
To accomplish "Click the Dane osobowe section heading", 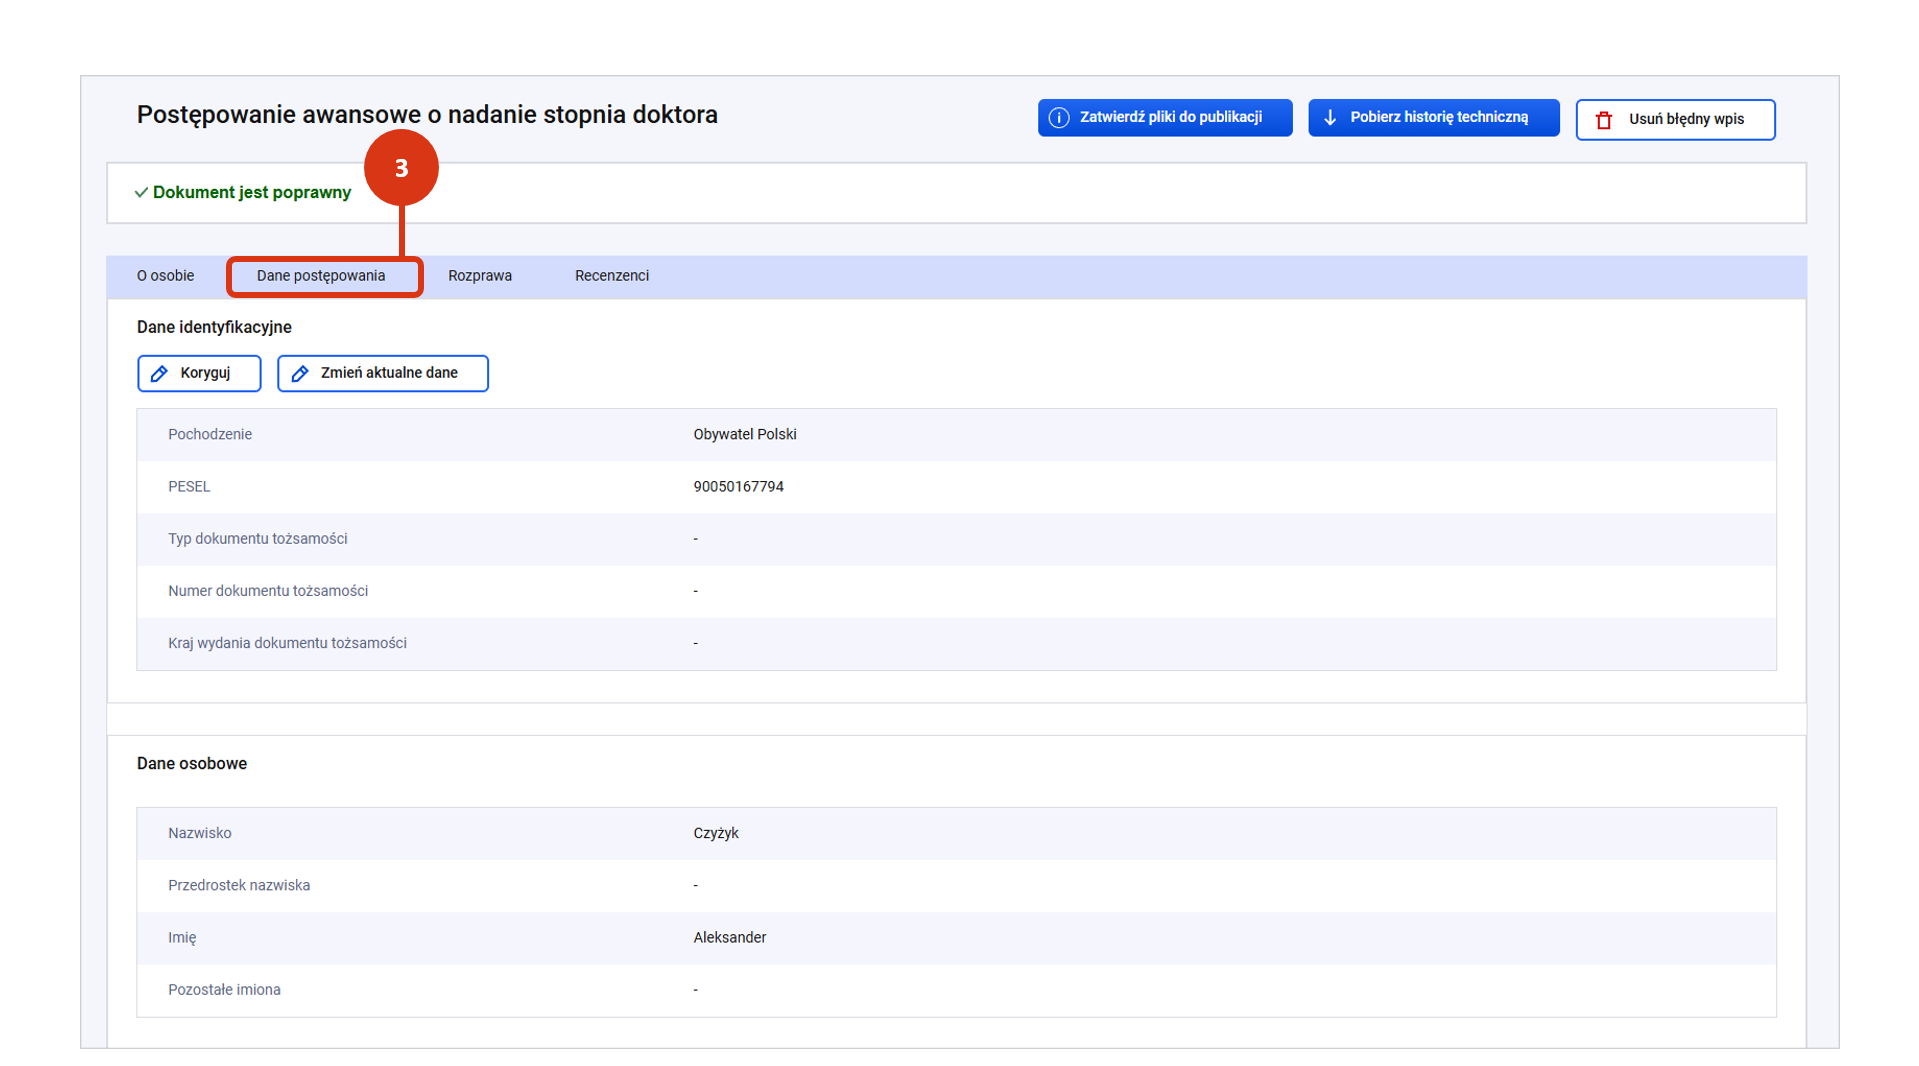I will point(192,763).
